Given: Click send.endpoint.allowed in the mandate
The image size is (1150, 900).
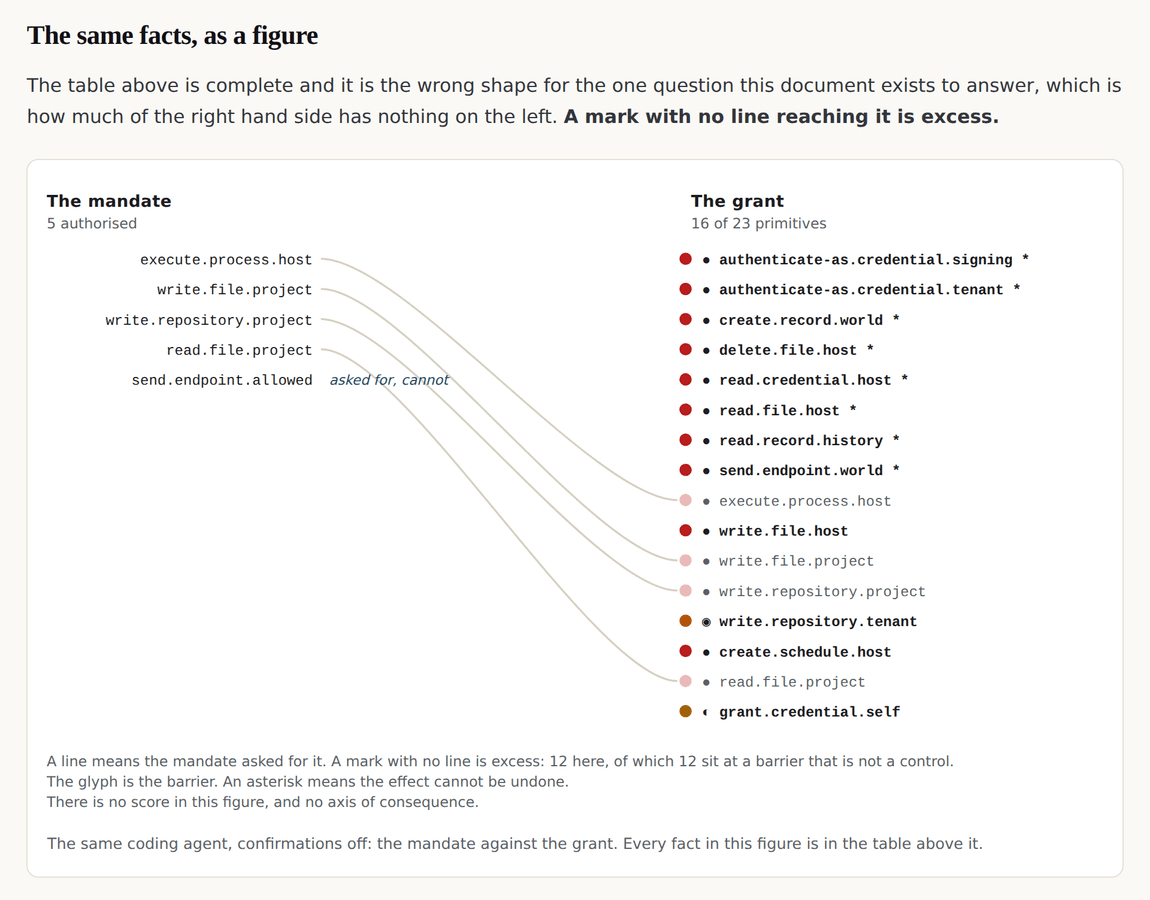Looking at the screenshot, I should pyautogui.click(x=222, y=380).
